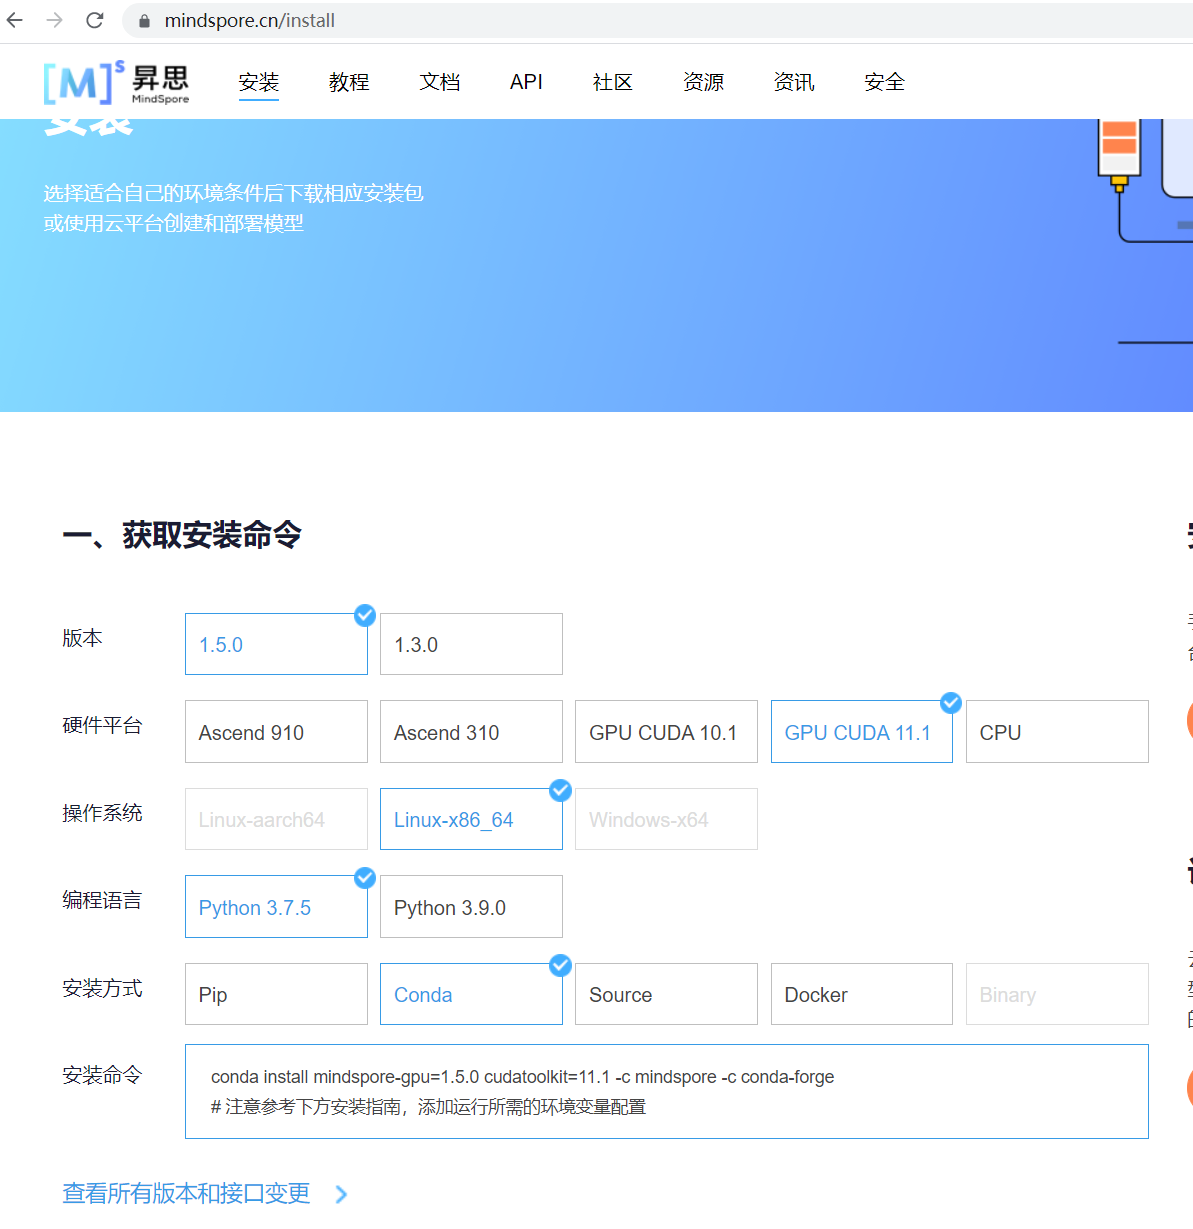Select Linux-x86_64 operating system
Screen dimensions: 1193x1229
[471, 819]
